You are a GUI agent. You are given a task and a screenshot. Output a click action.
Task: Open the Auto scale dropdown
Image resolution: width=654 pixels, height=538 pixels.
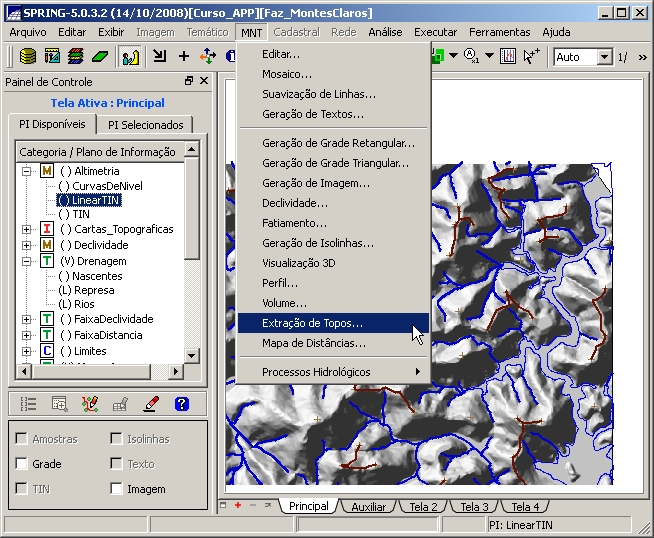604,57
